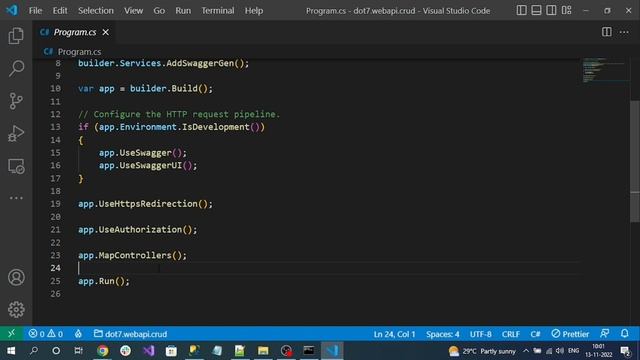Toggle the bottom panel layout icon
Viewport: 640px width, 360px height.
(x=536, y=10)
